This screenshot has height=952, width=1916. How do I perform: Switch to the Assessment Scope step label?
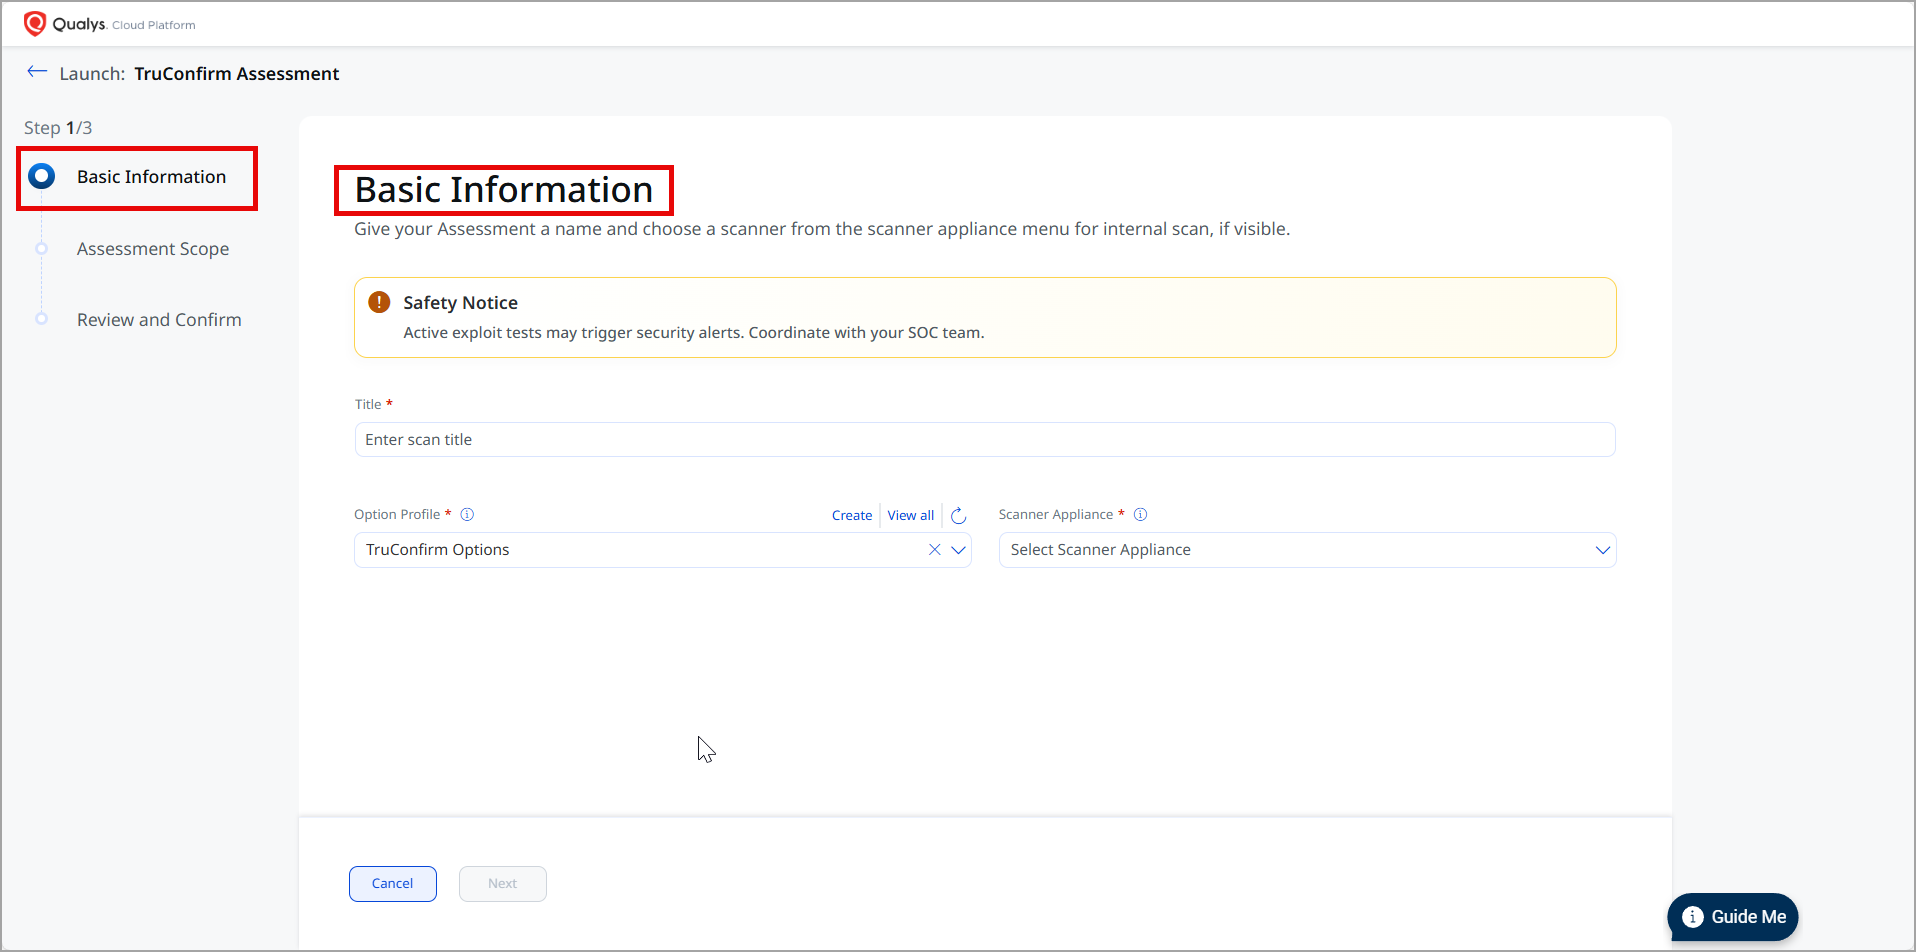click(x=153, y=249)
